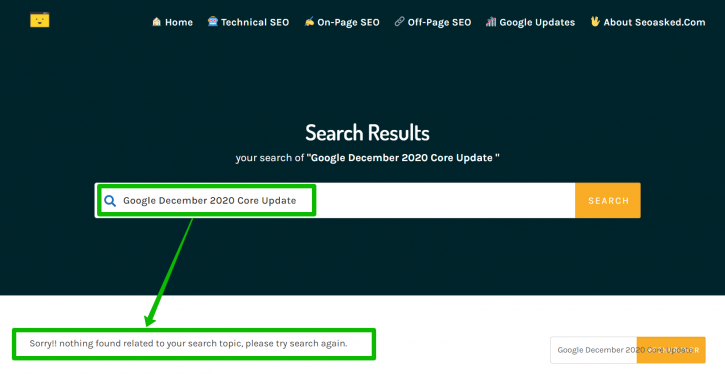Image resolution: width=725 pixels, height=374 pixels.
Task: Click the house icon beside Home
Action: 157,22
